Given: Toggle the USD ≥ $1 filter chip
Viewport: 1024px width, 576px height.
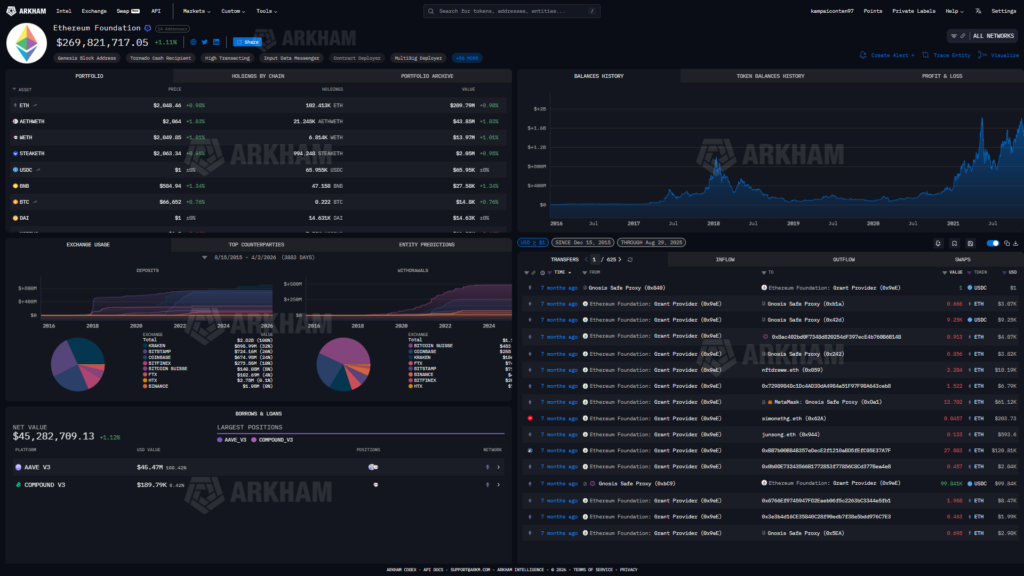Looking at the screenshot, I should coord(530,243).
